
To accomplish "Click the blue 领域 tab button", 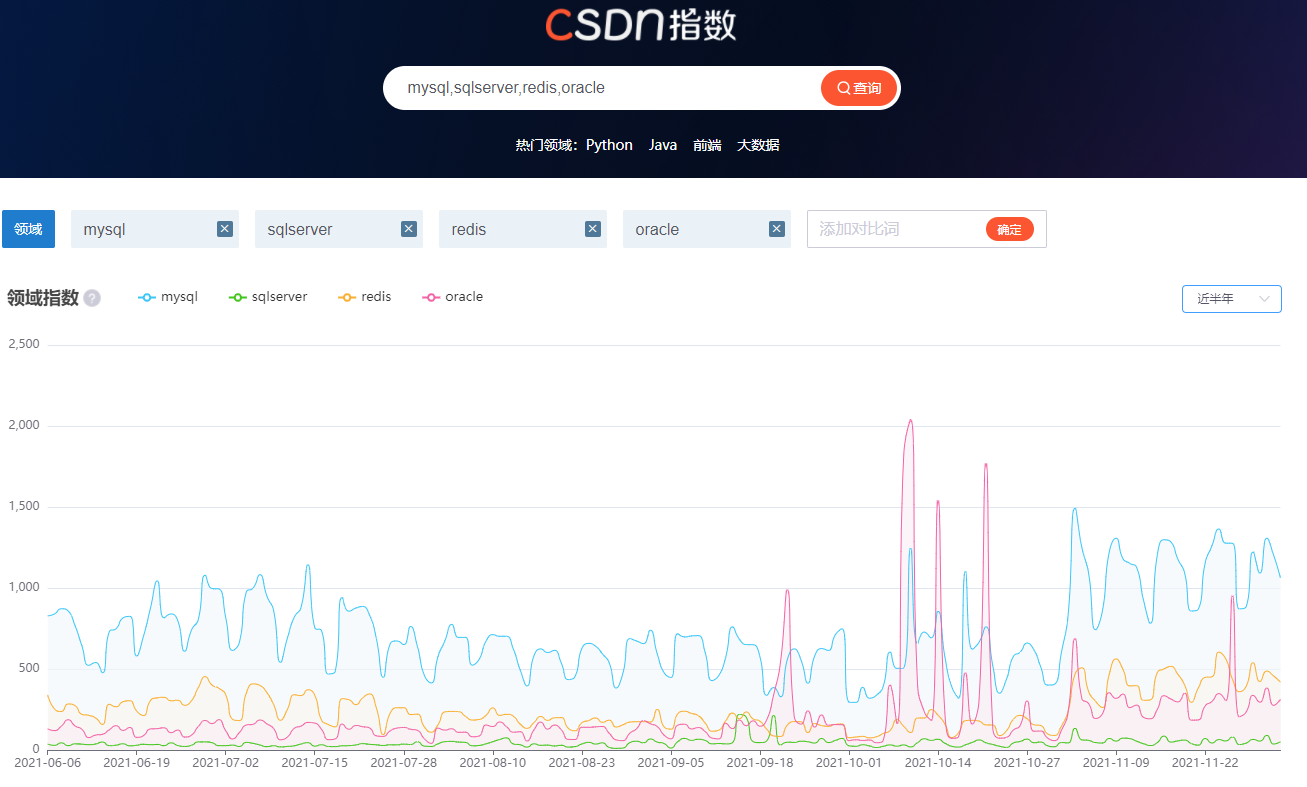I will [28, 229].
